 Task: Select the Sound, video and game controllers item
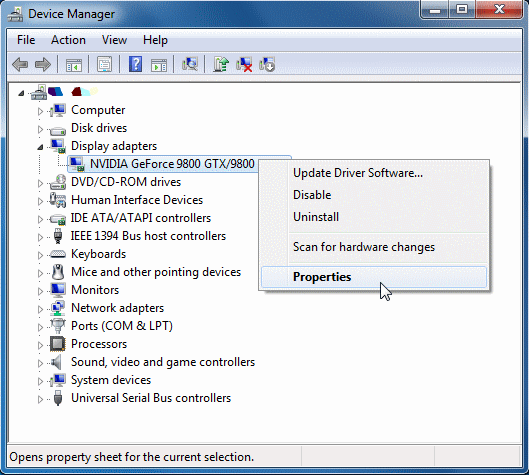click(x=163, y=362)
